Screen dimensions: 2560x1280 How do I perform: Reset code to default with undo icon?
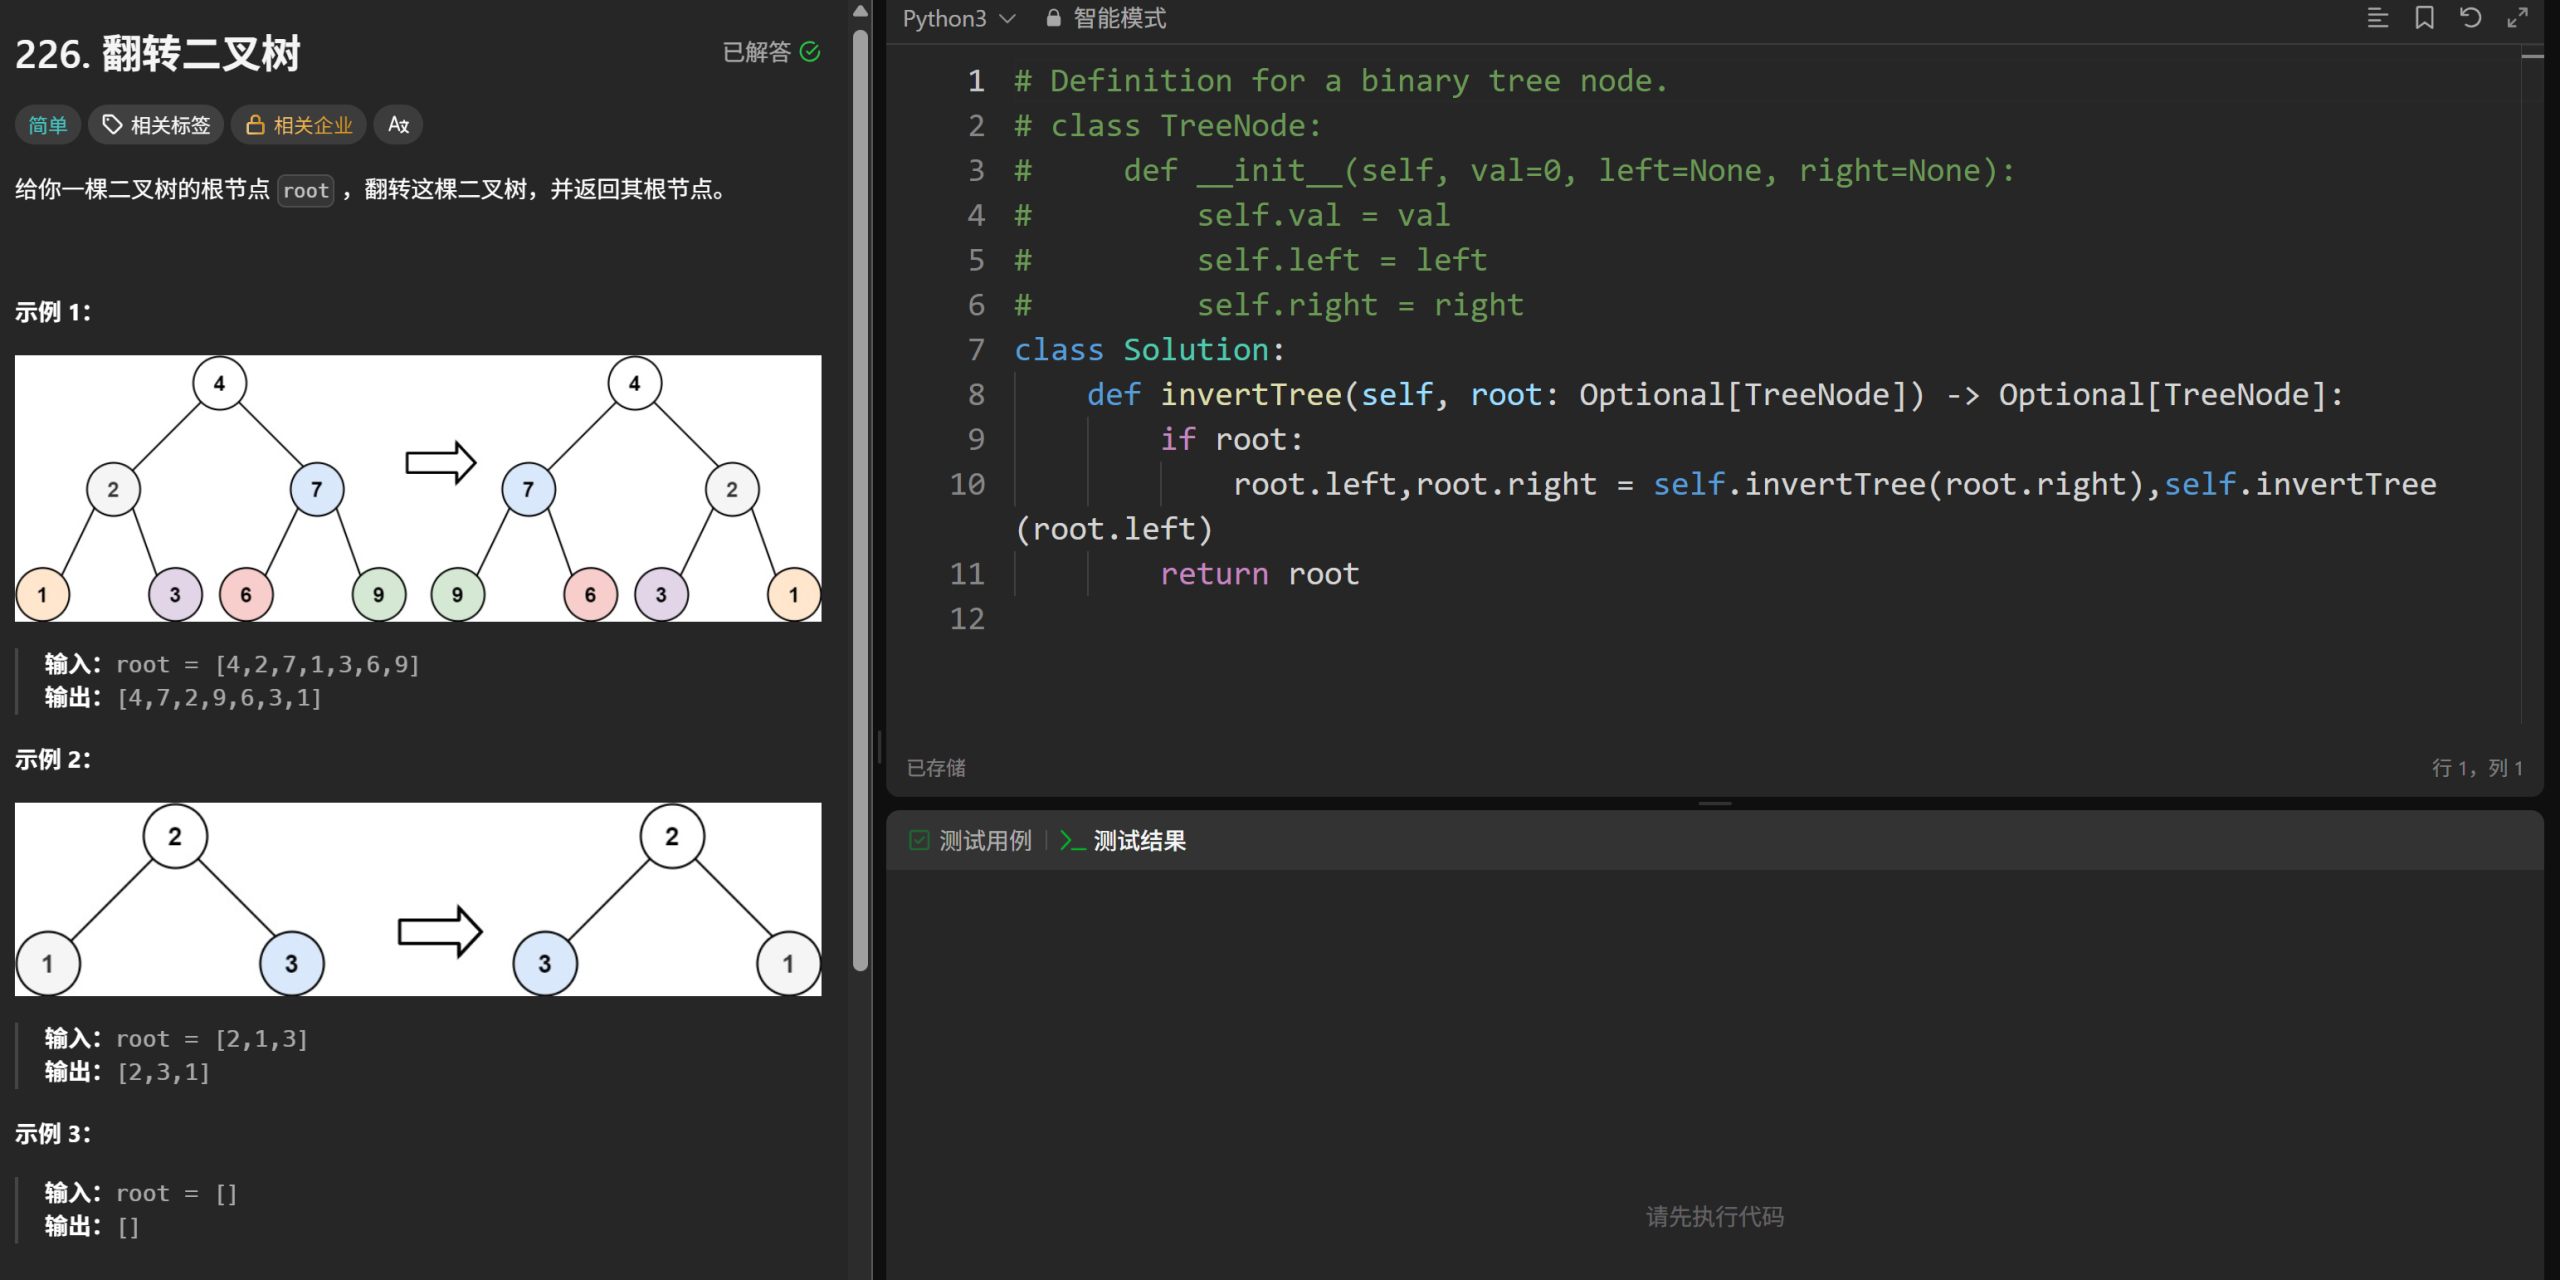click(x=2470, y=18)
